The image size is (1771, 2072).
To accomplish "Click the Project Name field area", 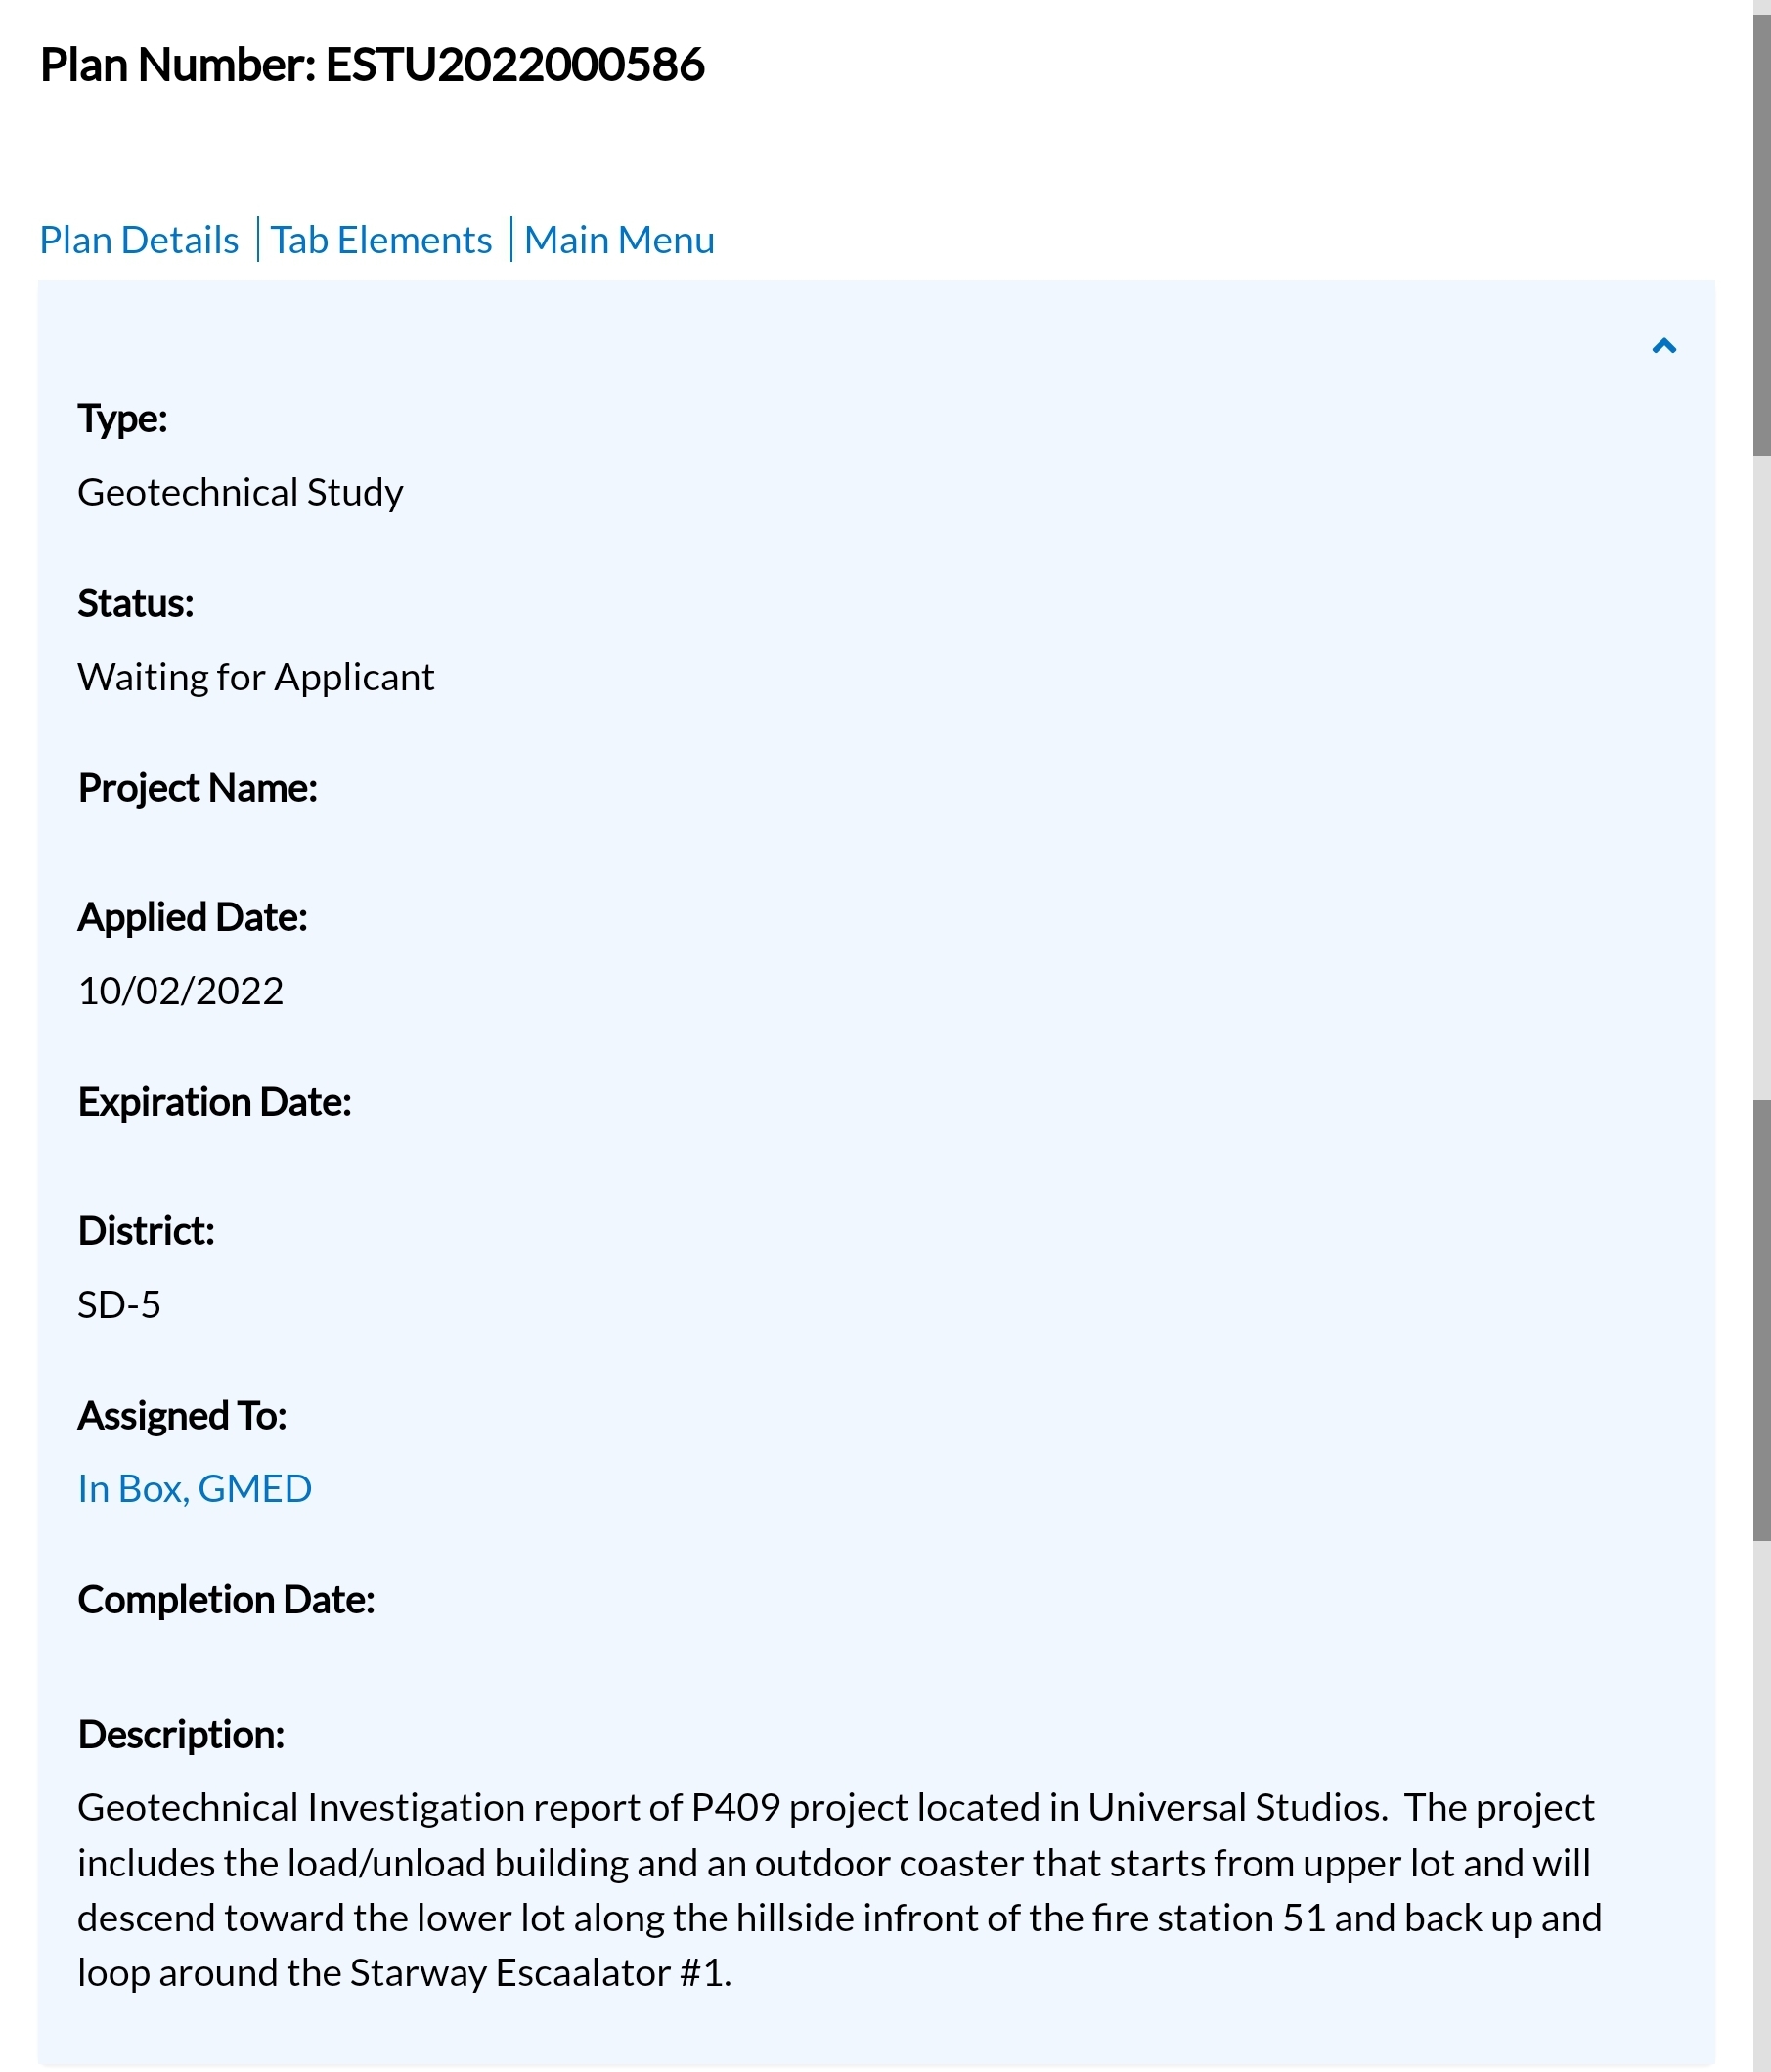I will tap(197, 787).
